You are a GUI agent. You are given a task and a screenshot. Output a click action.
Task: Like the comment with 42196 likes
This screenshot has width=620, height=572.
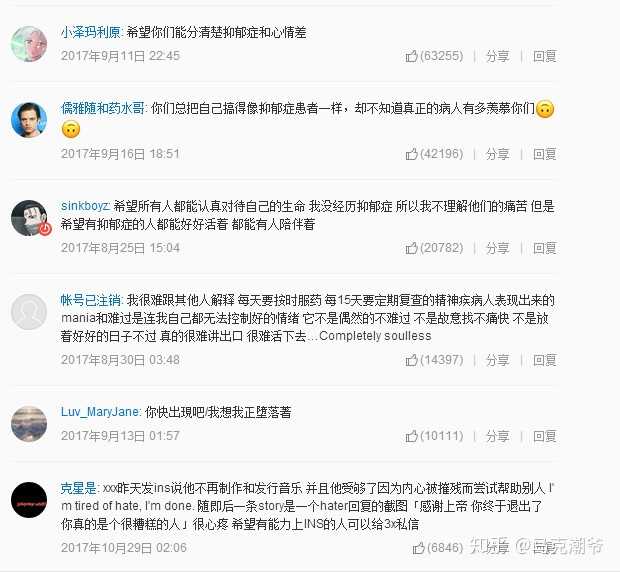click(434, 154)
